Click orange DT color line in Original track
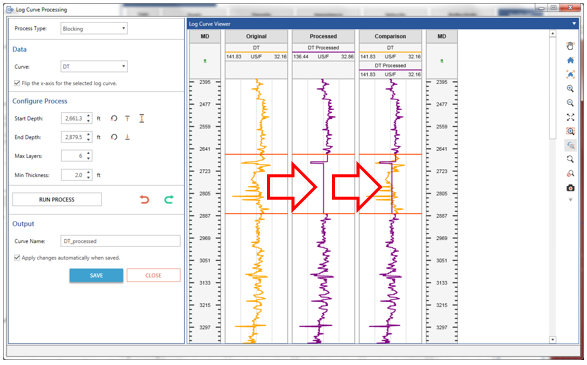This screenshot has width=587, height=365. click(256, 52)
